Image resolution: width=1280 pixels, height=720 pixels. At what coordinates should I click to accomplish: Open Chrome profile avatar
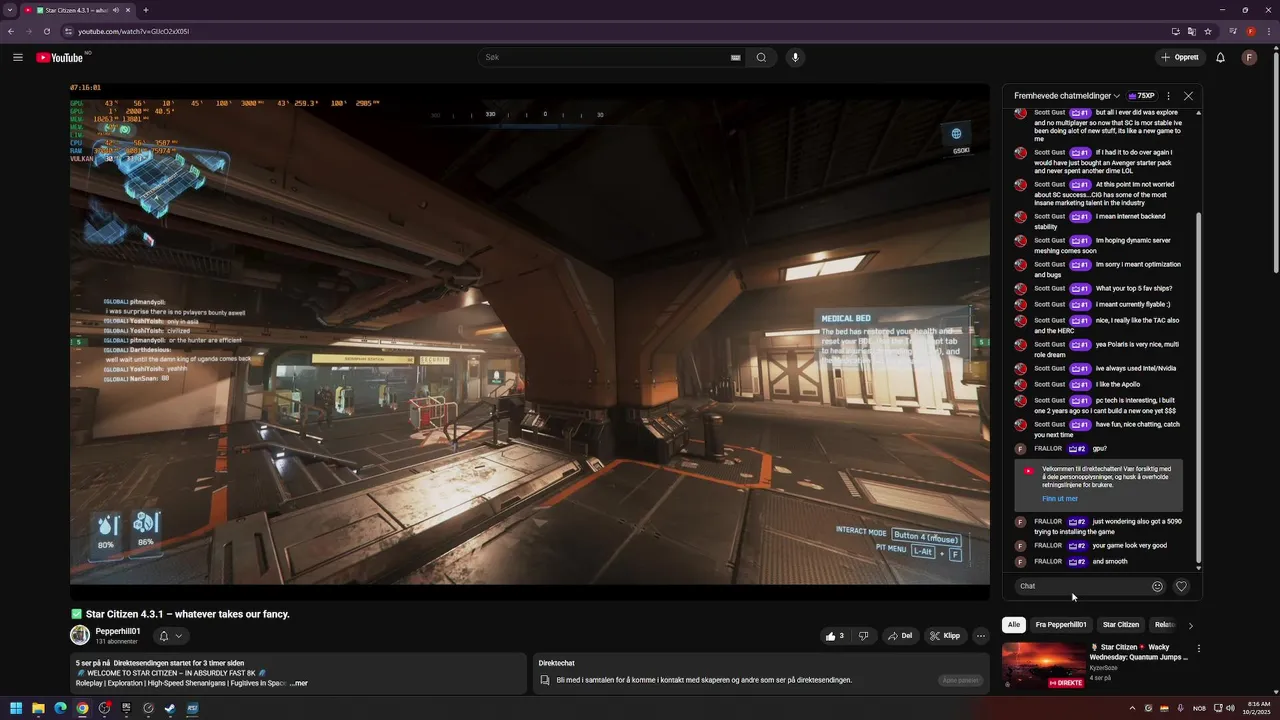click(x=1250, y=31)
